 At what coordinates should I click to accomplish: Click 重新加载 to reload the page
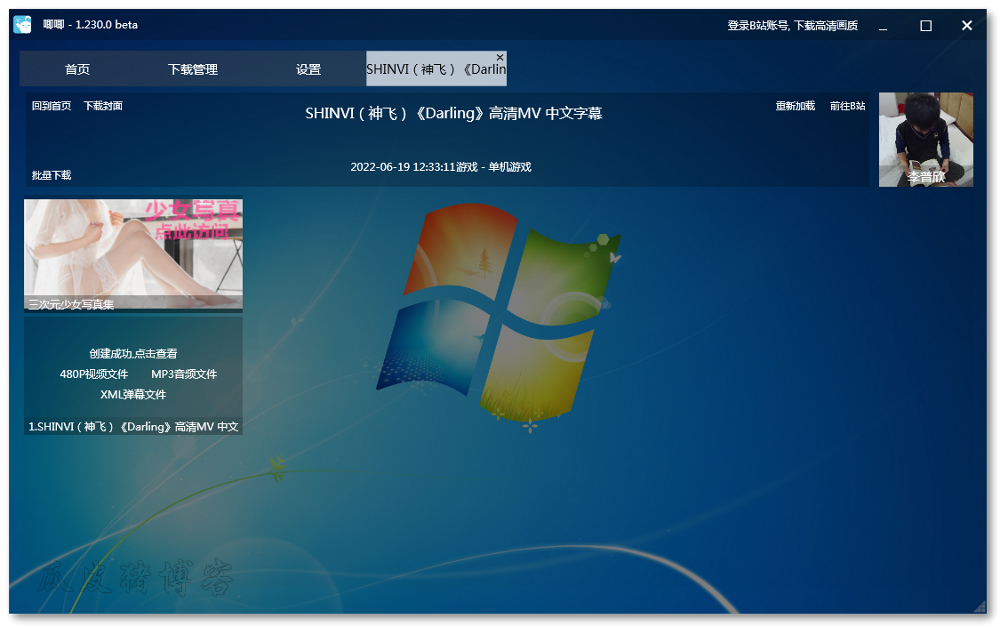[795, 106]
